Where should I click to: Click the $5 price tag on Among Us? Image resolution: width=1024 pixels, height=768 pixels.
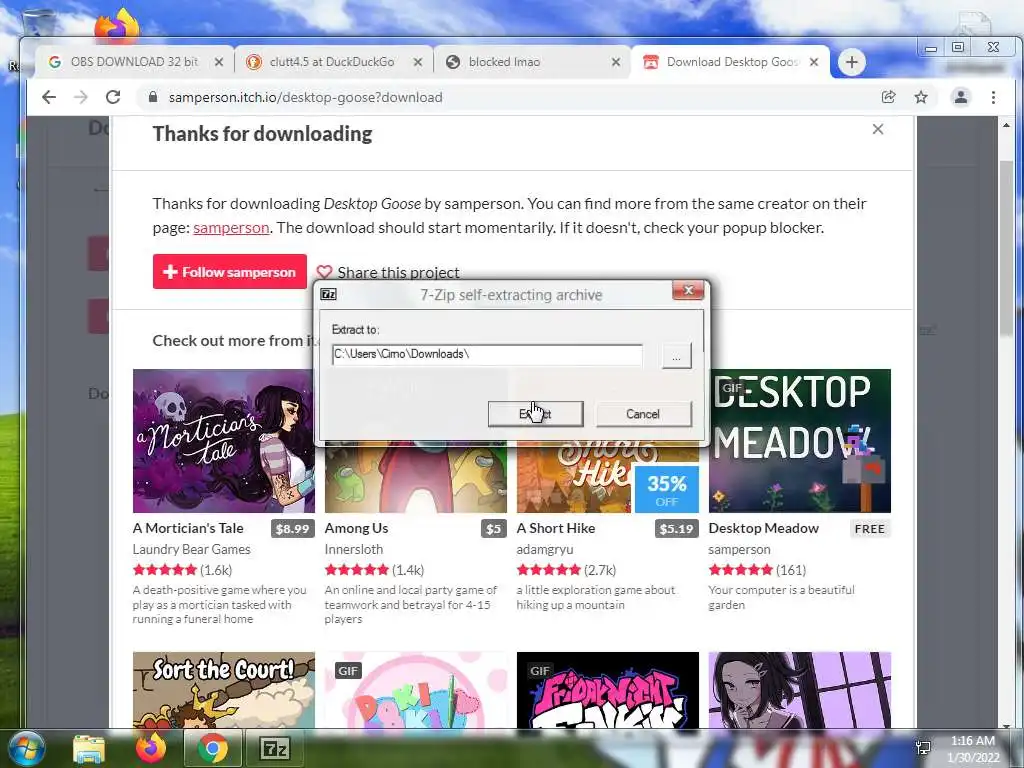click(x=494, y=529)
